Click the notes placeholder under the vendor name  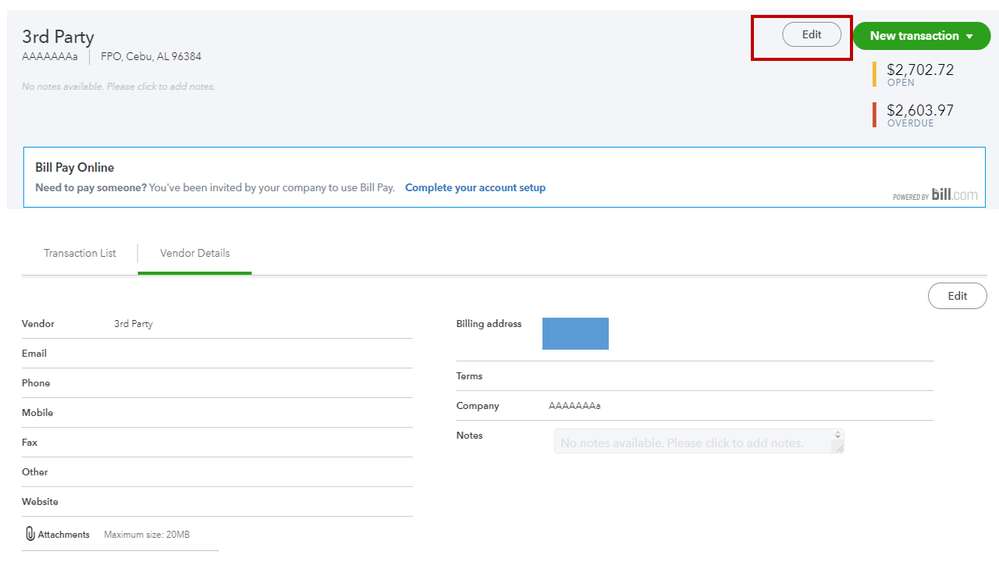point(118,87)
